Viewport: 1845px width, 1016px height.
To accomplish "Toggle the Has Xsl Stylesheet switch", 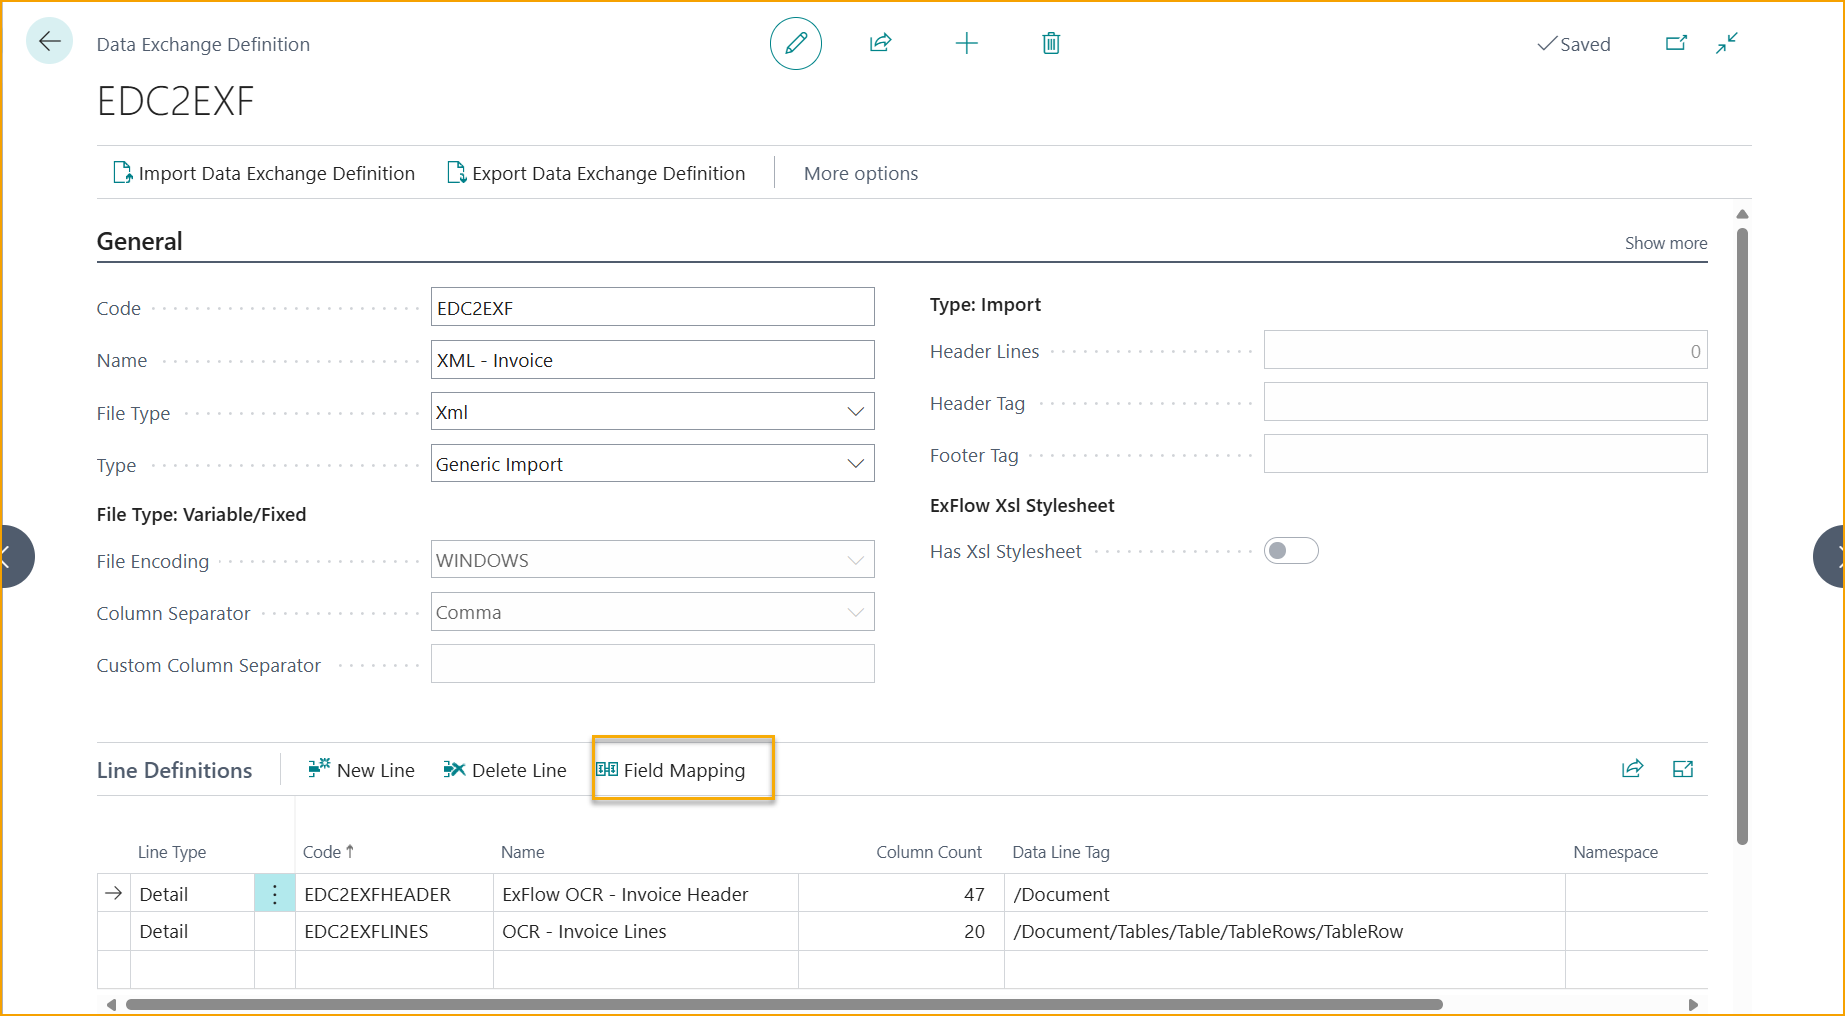I will [x=1291, y=551].
